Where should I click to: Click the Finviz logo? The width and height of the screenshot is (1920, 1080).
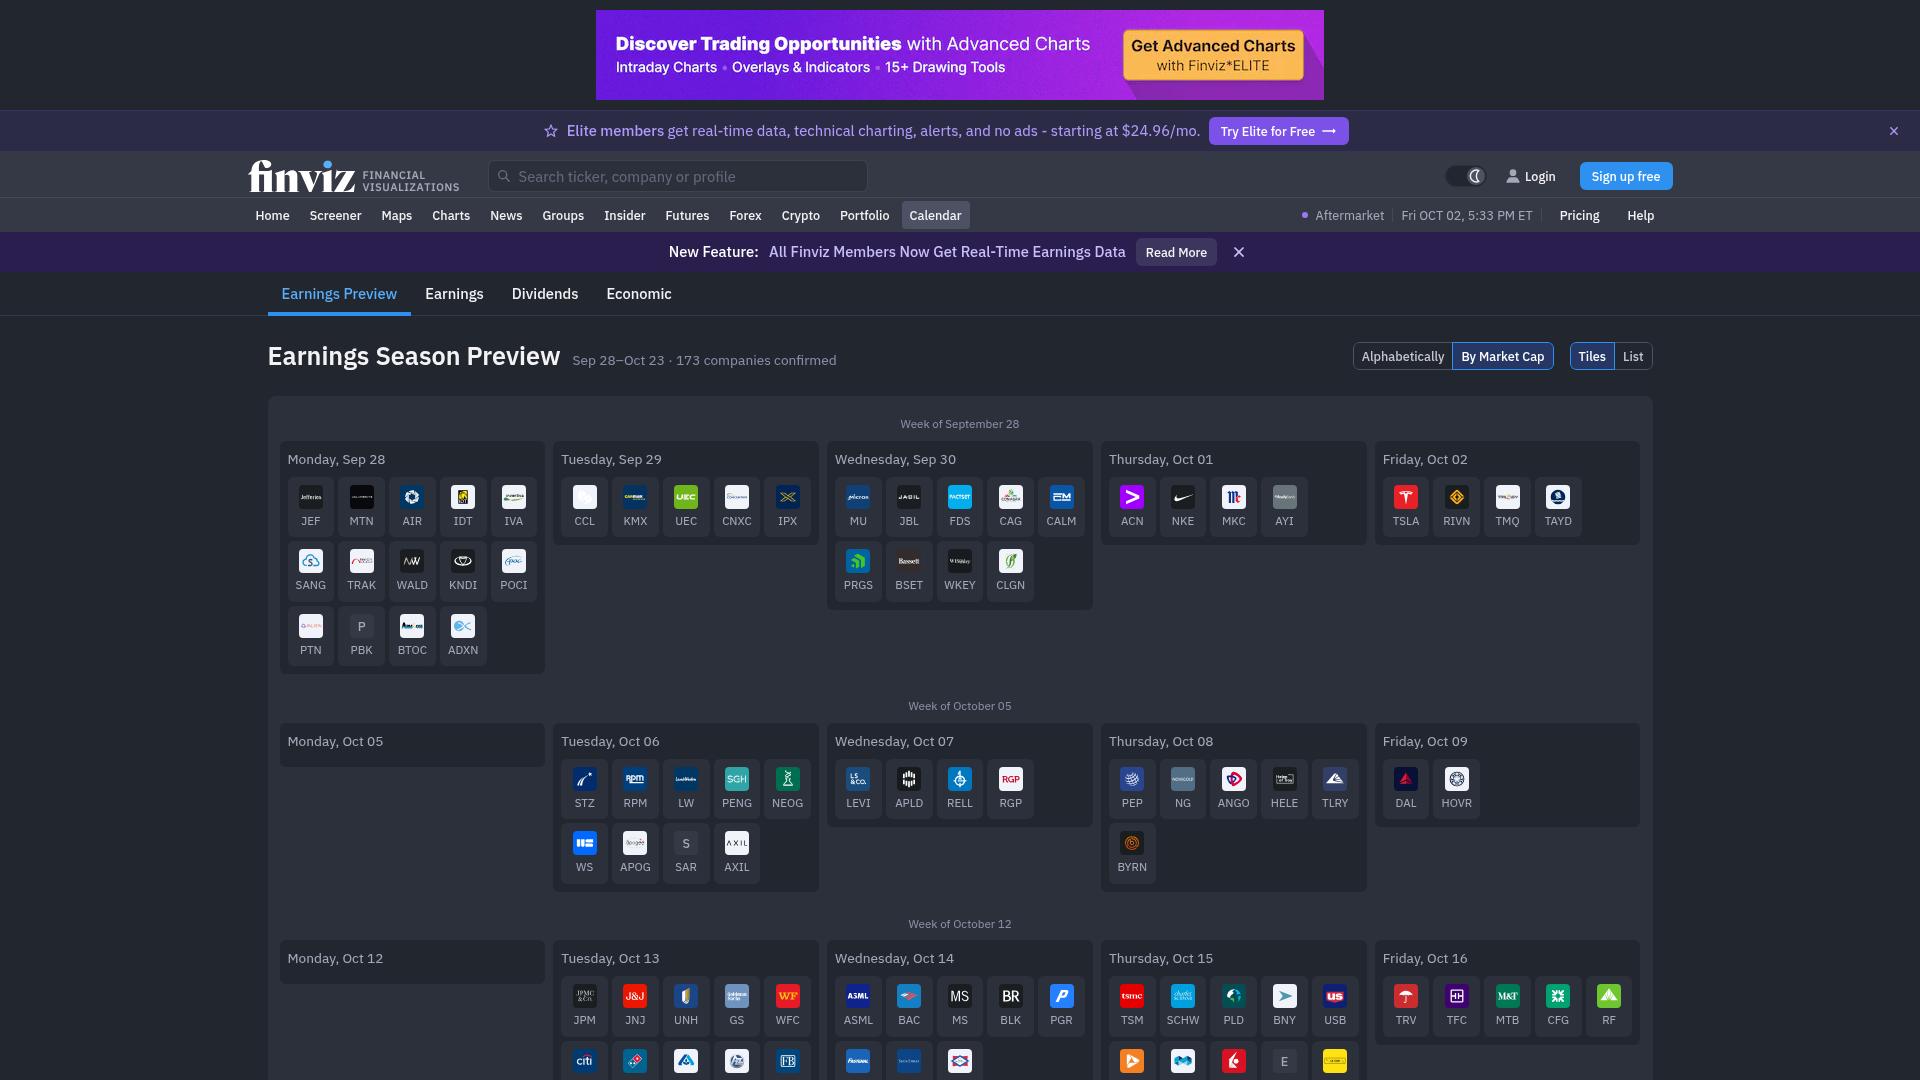[354, 176]
